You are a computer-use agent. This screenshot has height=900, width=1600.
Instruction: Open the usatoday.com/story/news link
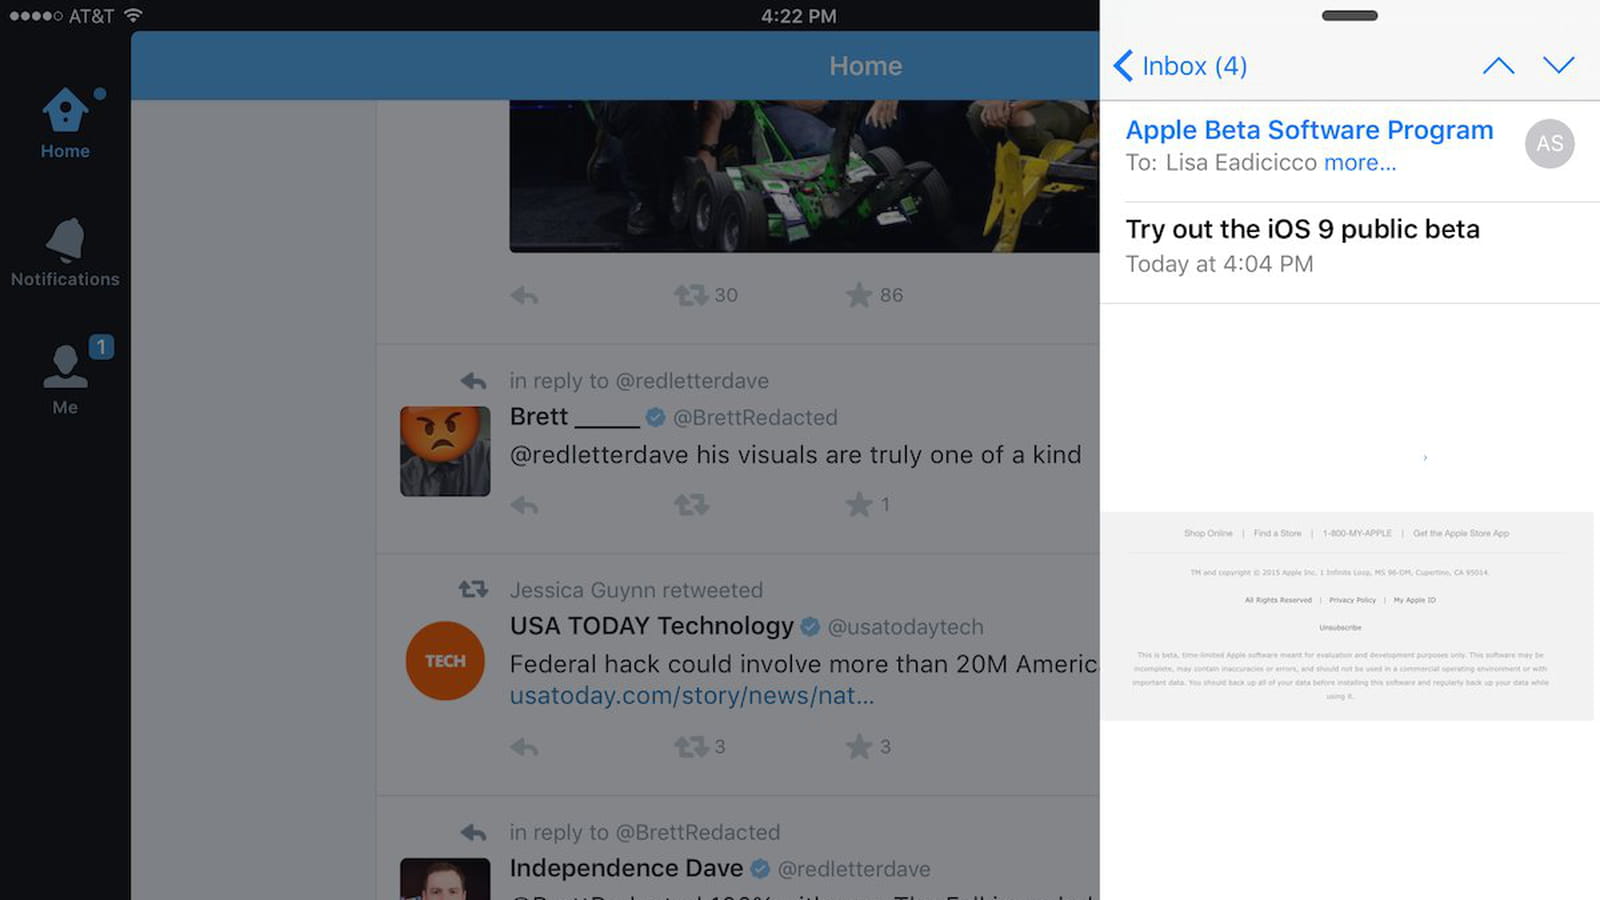point(692,696)
